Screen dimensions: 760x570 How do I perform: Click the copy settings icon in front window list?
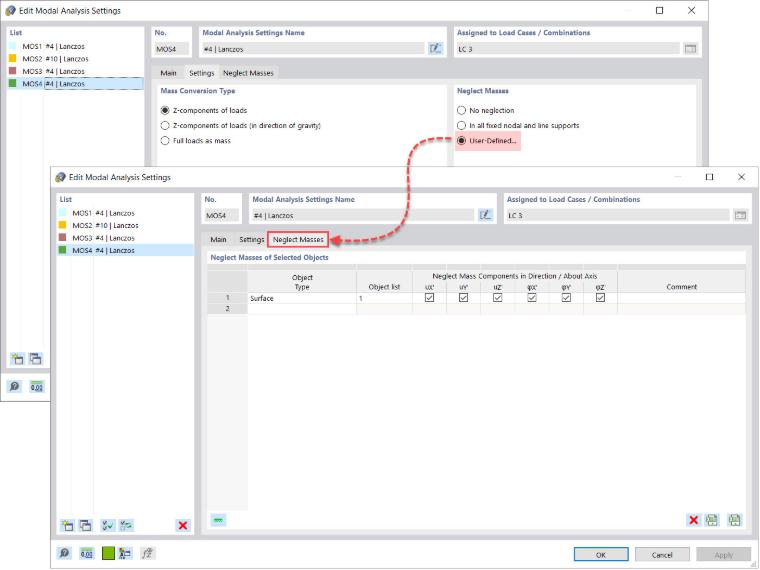pos(86,525)
